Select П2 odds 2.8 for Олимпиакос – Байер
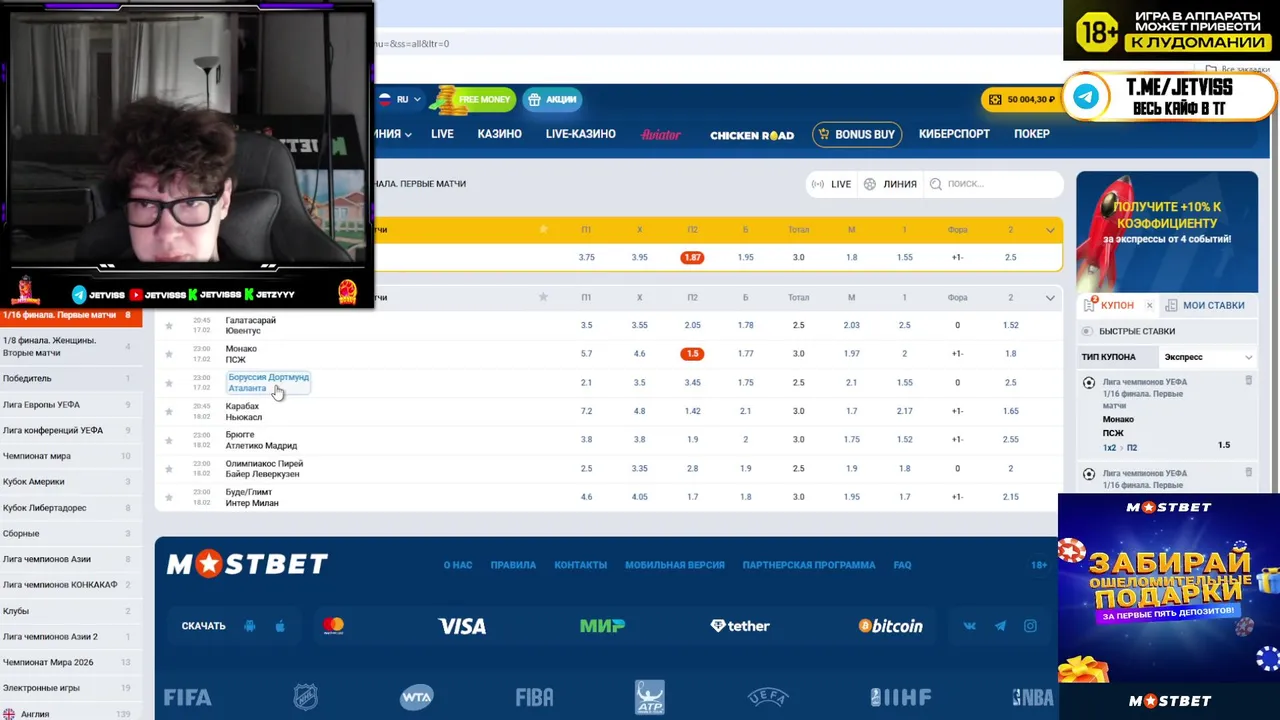 (x=692, y=469)
